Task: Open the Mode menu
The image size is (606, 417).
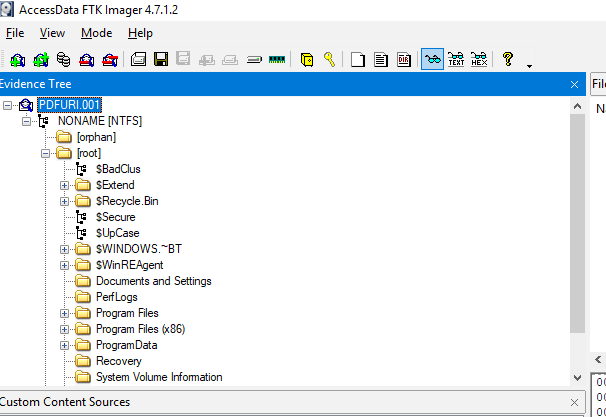Action: [97, 33]
